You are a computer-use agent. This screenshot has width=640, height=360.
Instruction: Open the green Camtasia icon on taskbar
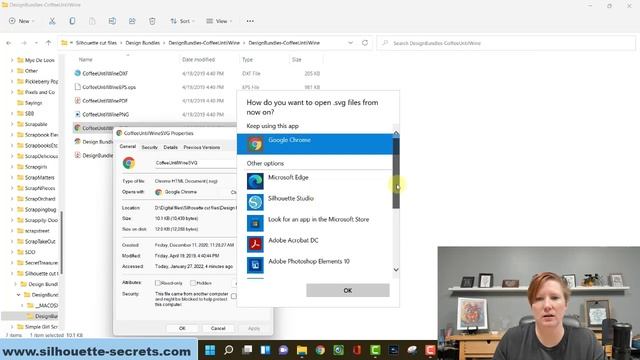[x=375, y=350]
